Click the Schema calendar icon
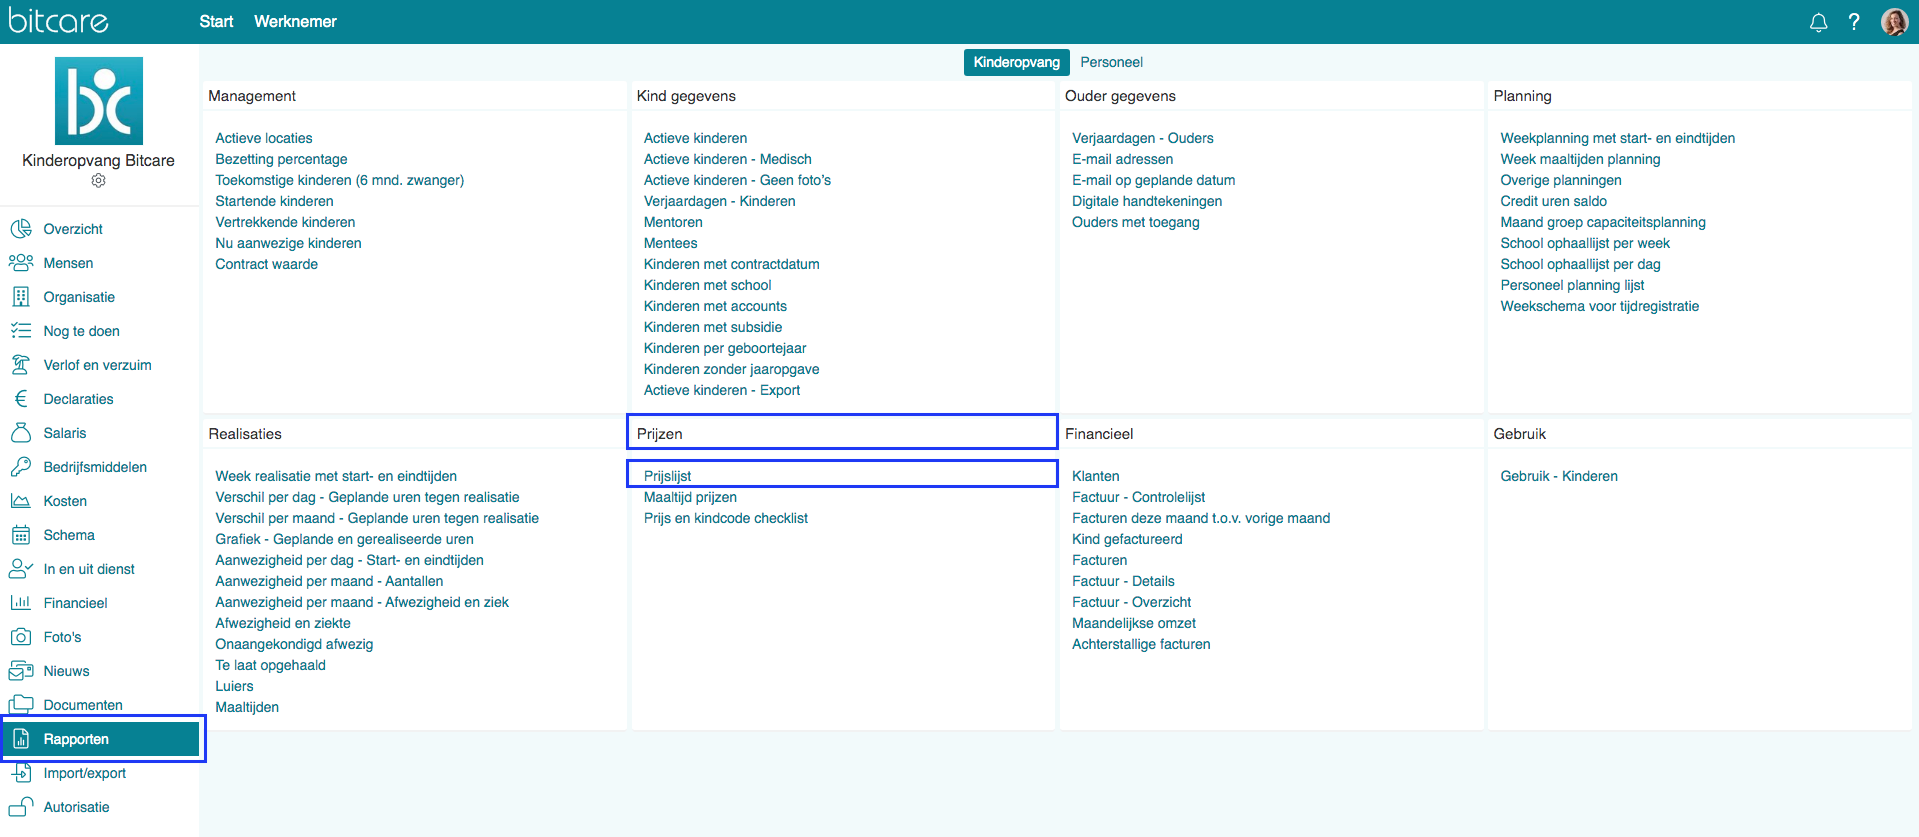This screenshot has height=837, width=1919. click(x=21, y=535)
